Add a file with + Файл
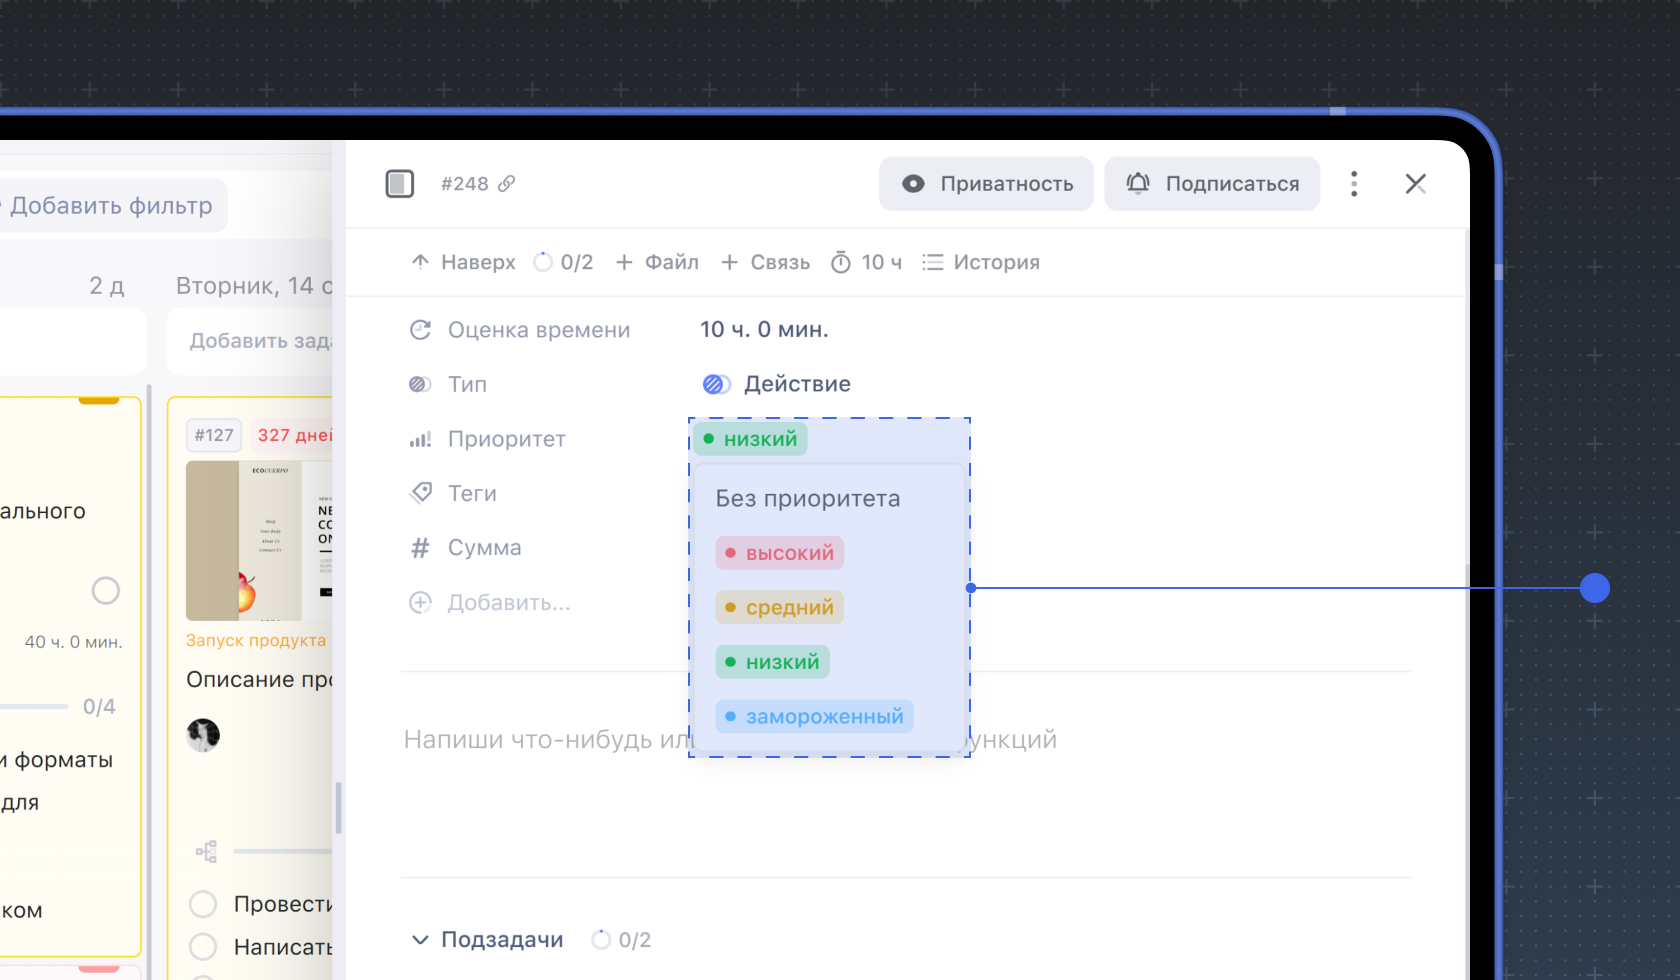The height and width of the screenshot is (980, 1680). click(657, 262)
